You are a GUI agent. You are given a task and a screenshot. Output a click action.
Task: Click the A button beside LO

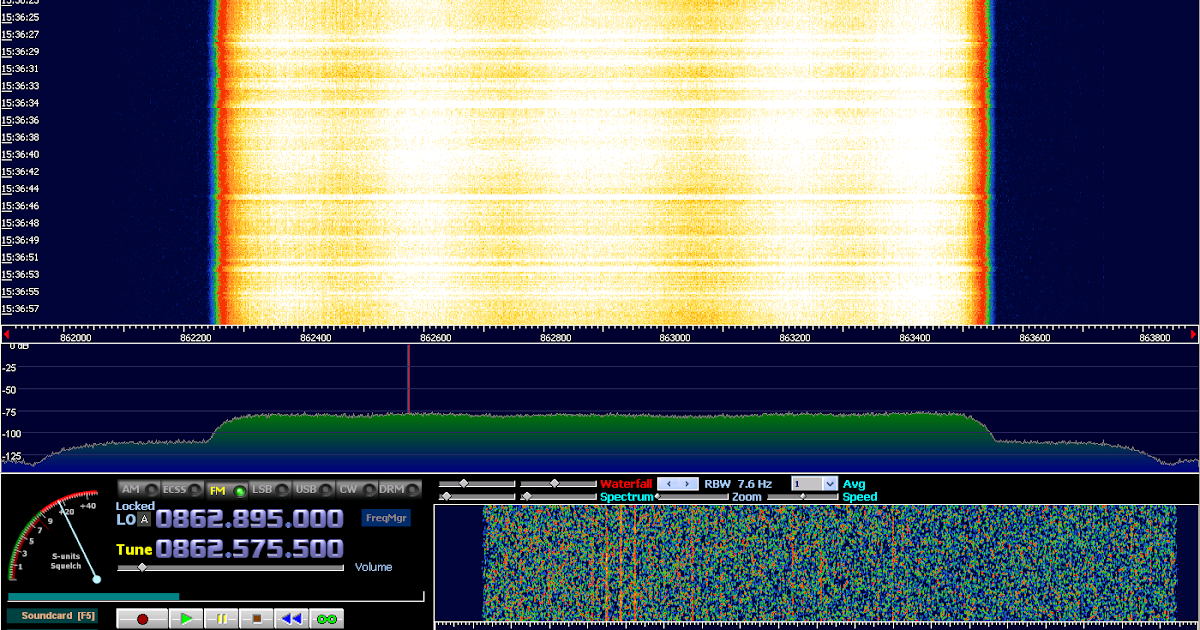pos(144,519)
